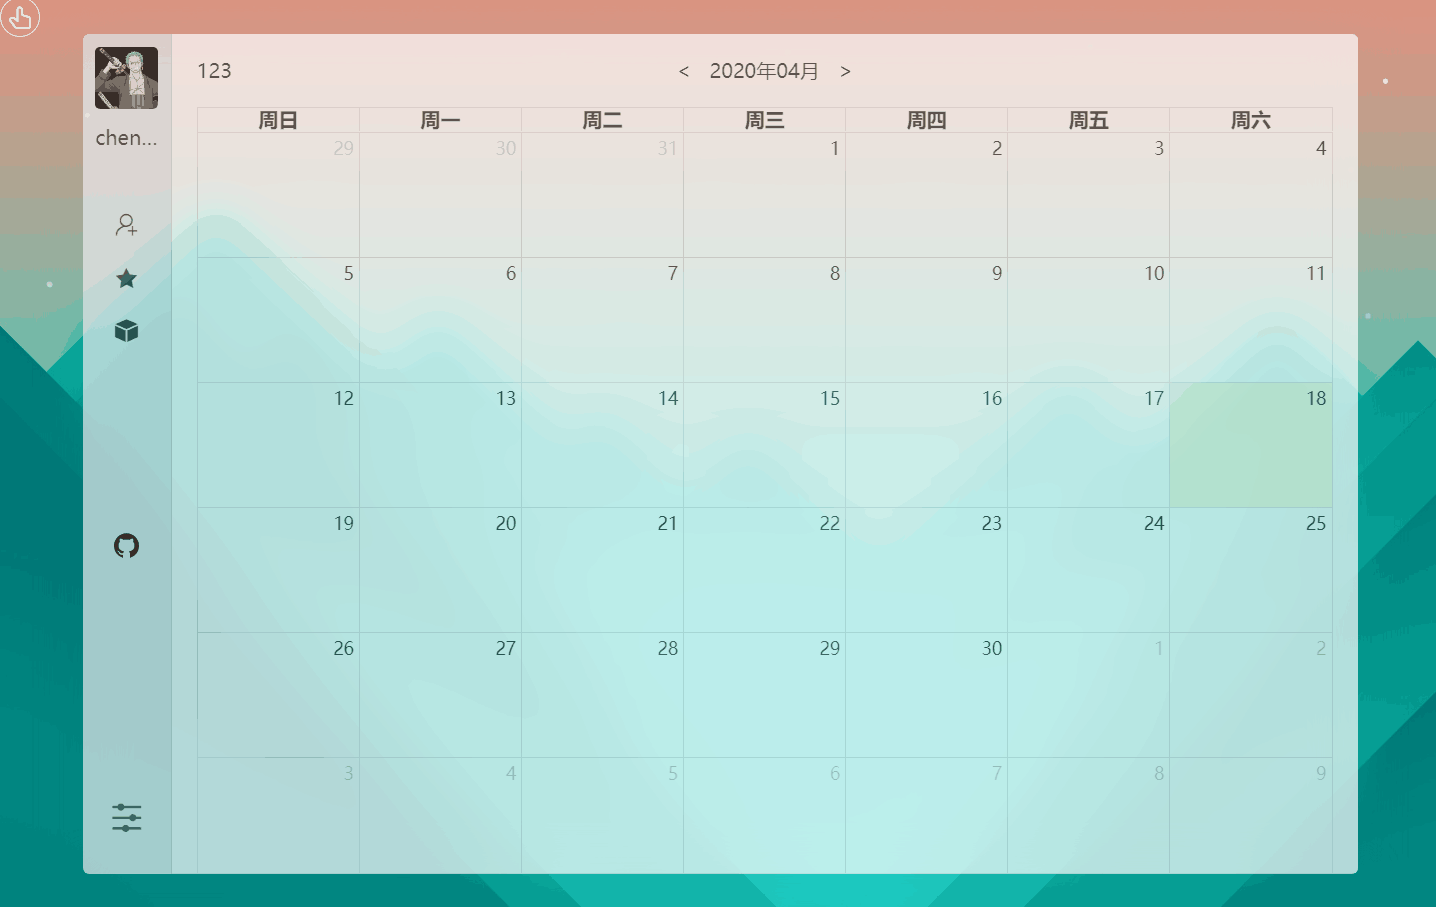Open the GitHub icon link
This screenshot has width=1436, height=907.
click(126, 545)
